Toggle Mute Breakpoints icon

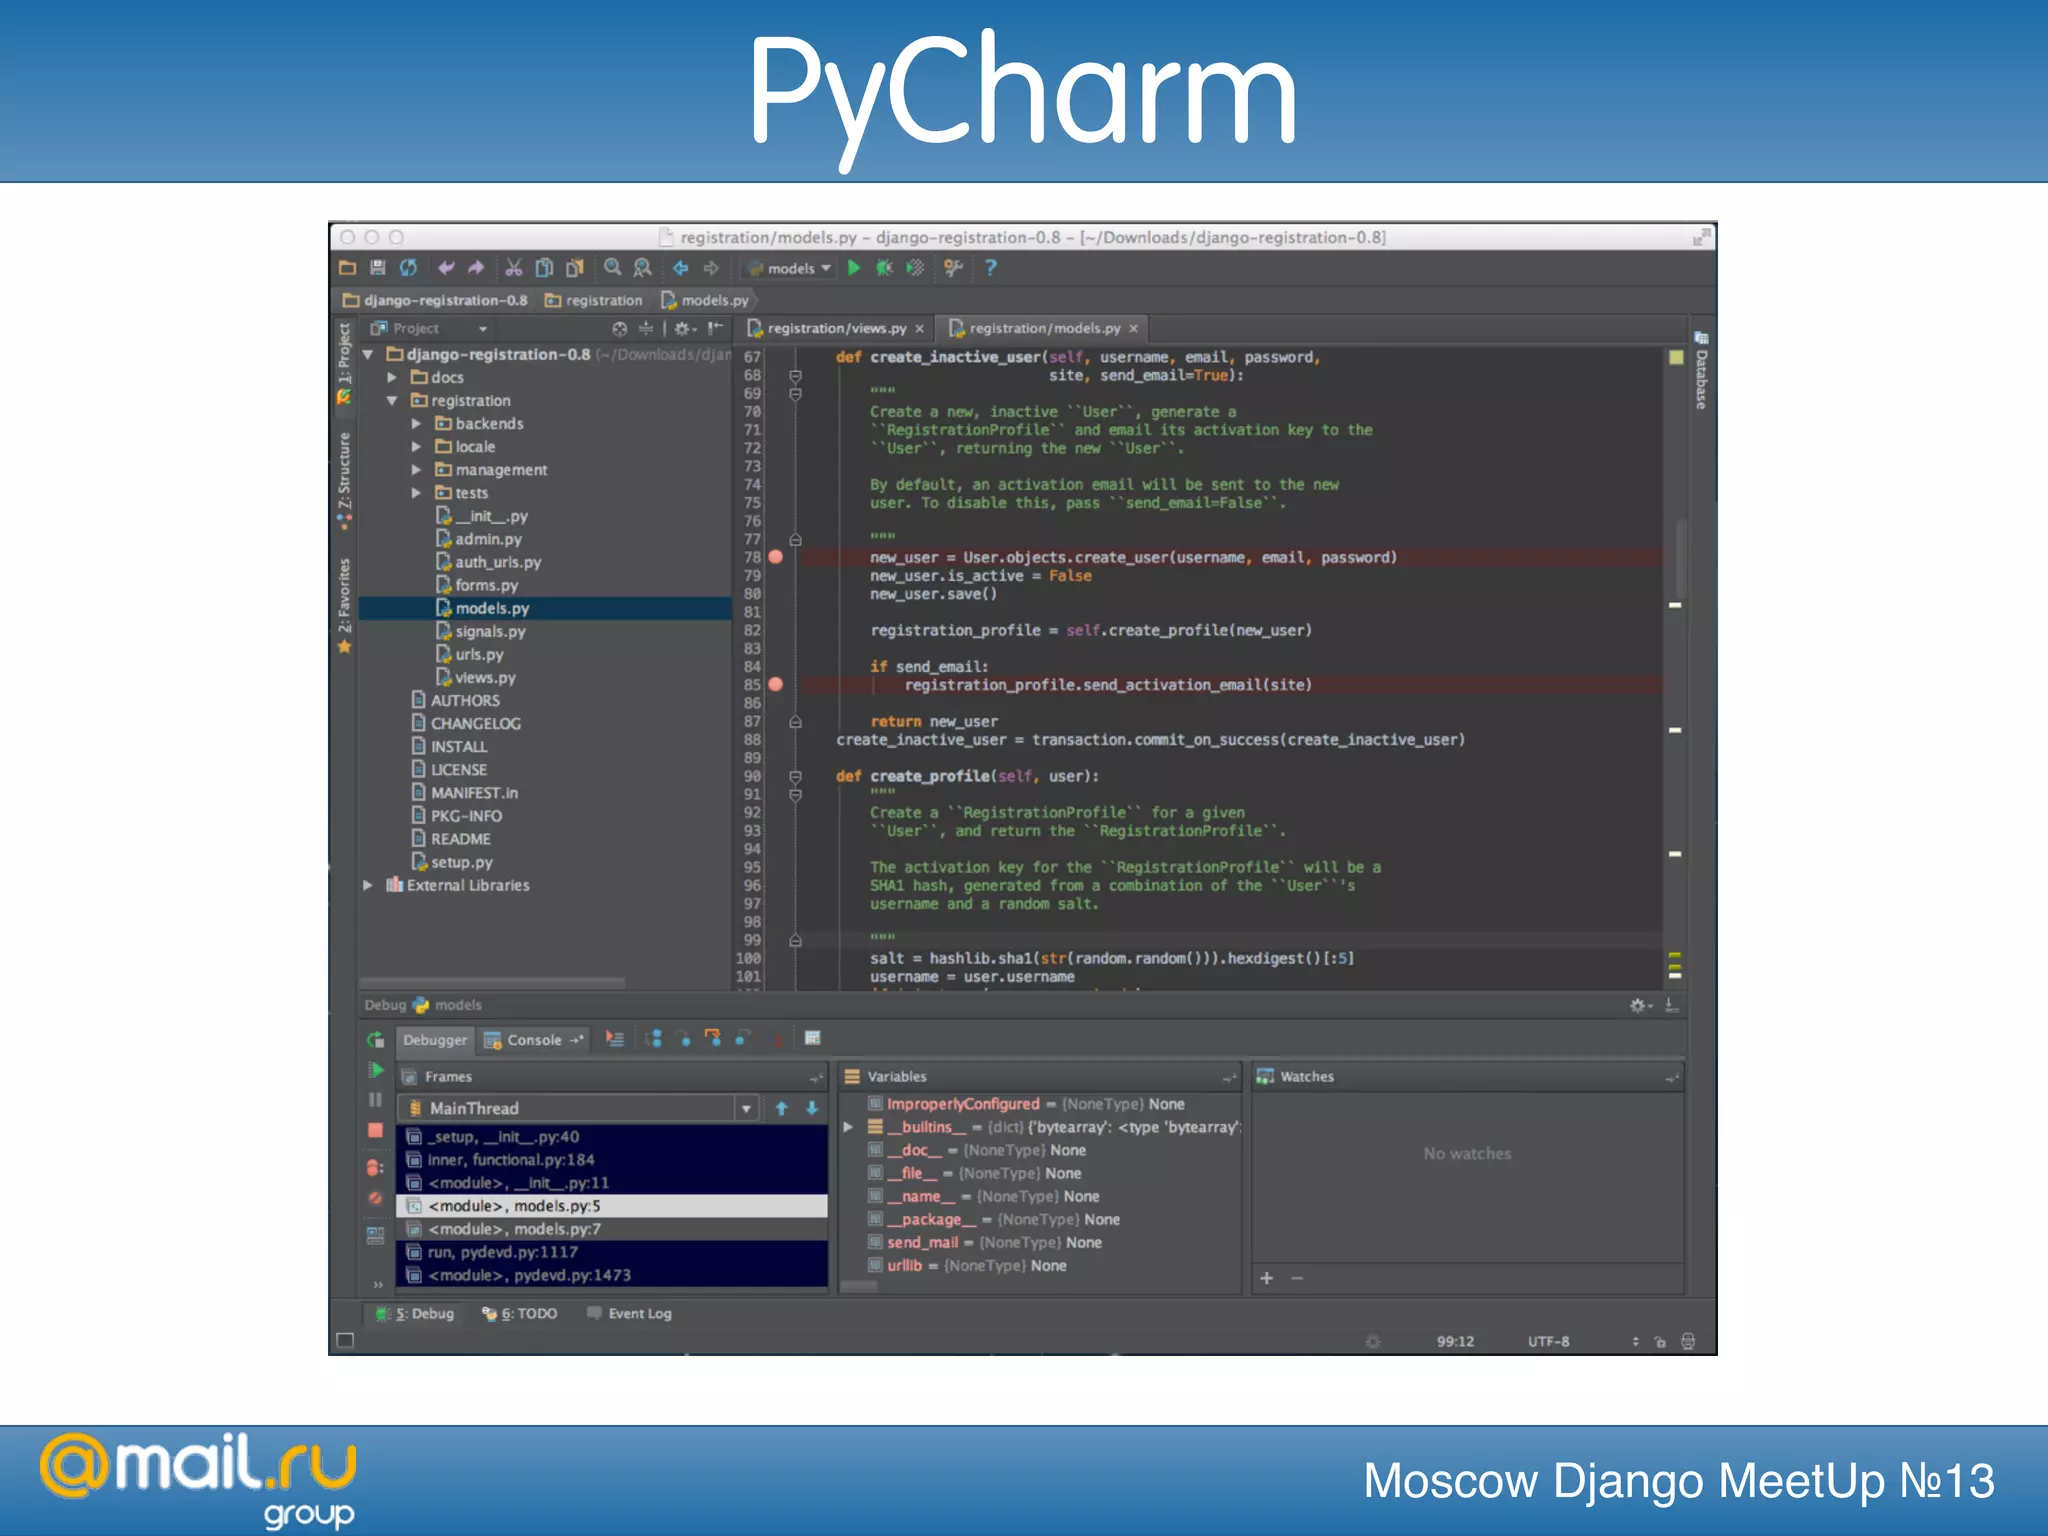[375, 1197]
